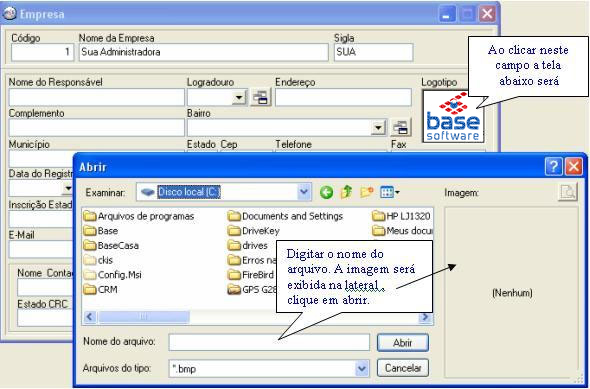The height and width of the screenshot is (389, 590).
Task: Click the Cancelar button
Action: click(x=403, y=368)
